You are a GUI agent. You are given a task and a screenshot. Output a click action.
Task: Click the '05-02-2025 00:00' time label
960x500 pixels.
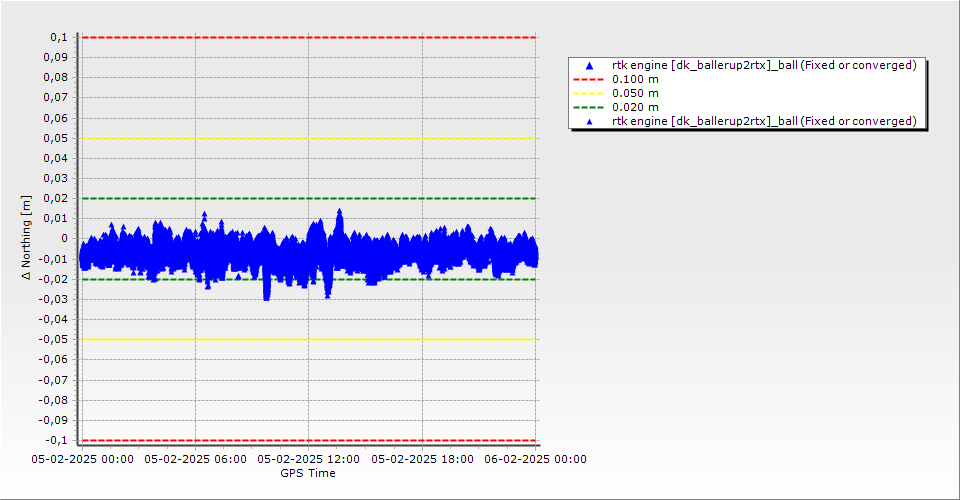tap(83, 459)
